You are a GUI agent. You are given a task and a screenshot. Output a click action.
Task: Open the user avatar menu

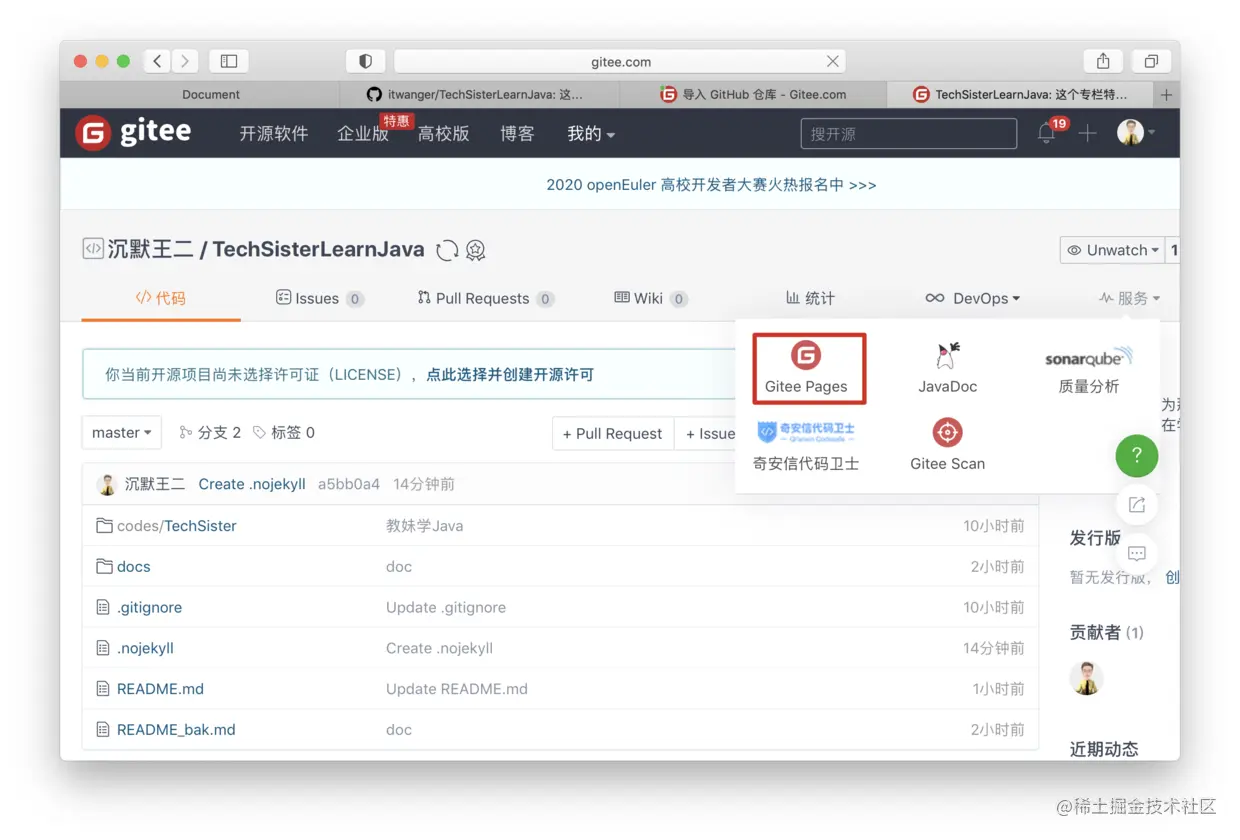1136,132
